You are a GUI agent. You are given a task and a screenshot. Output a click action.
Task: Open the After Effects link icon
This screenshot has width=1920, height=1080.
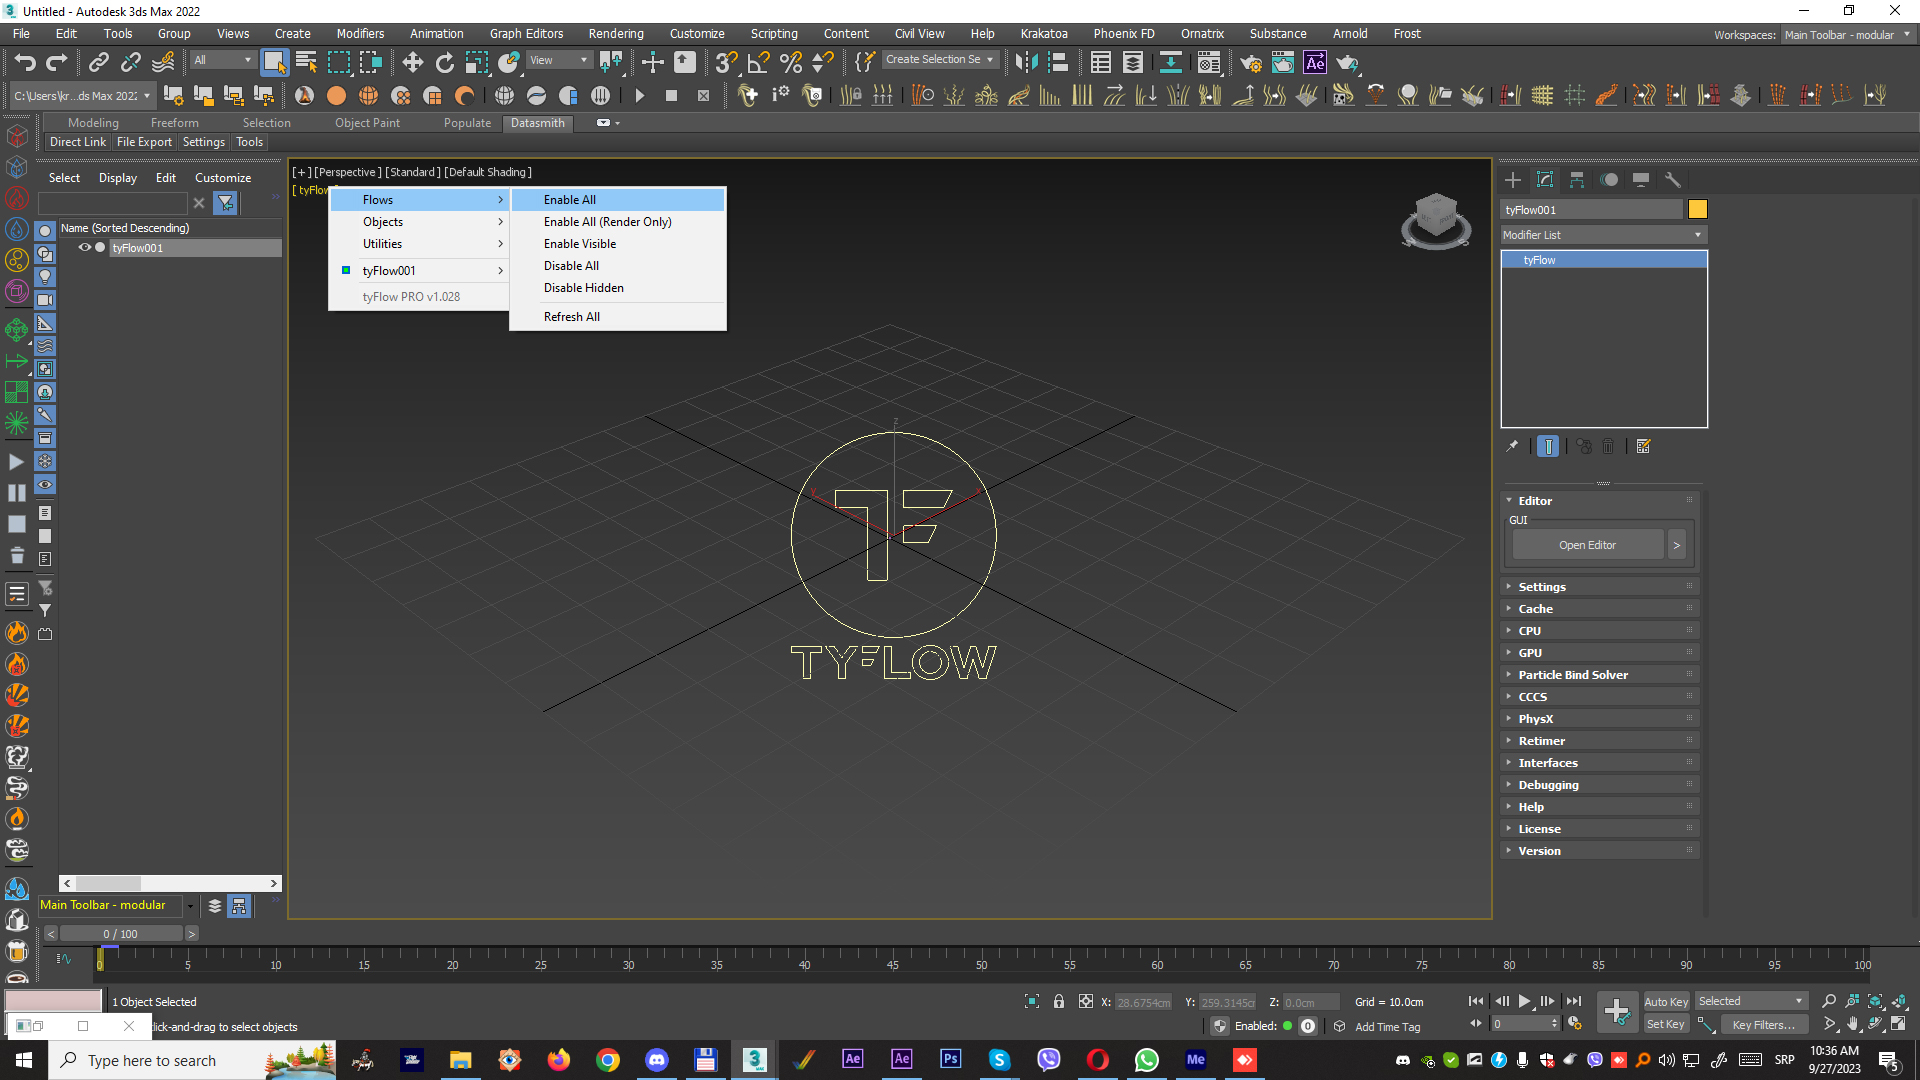(1315, 62)
